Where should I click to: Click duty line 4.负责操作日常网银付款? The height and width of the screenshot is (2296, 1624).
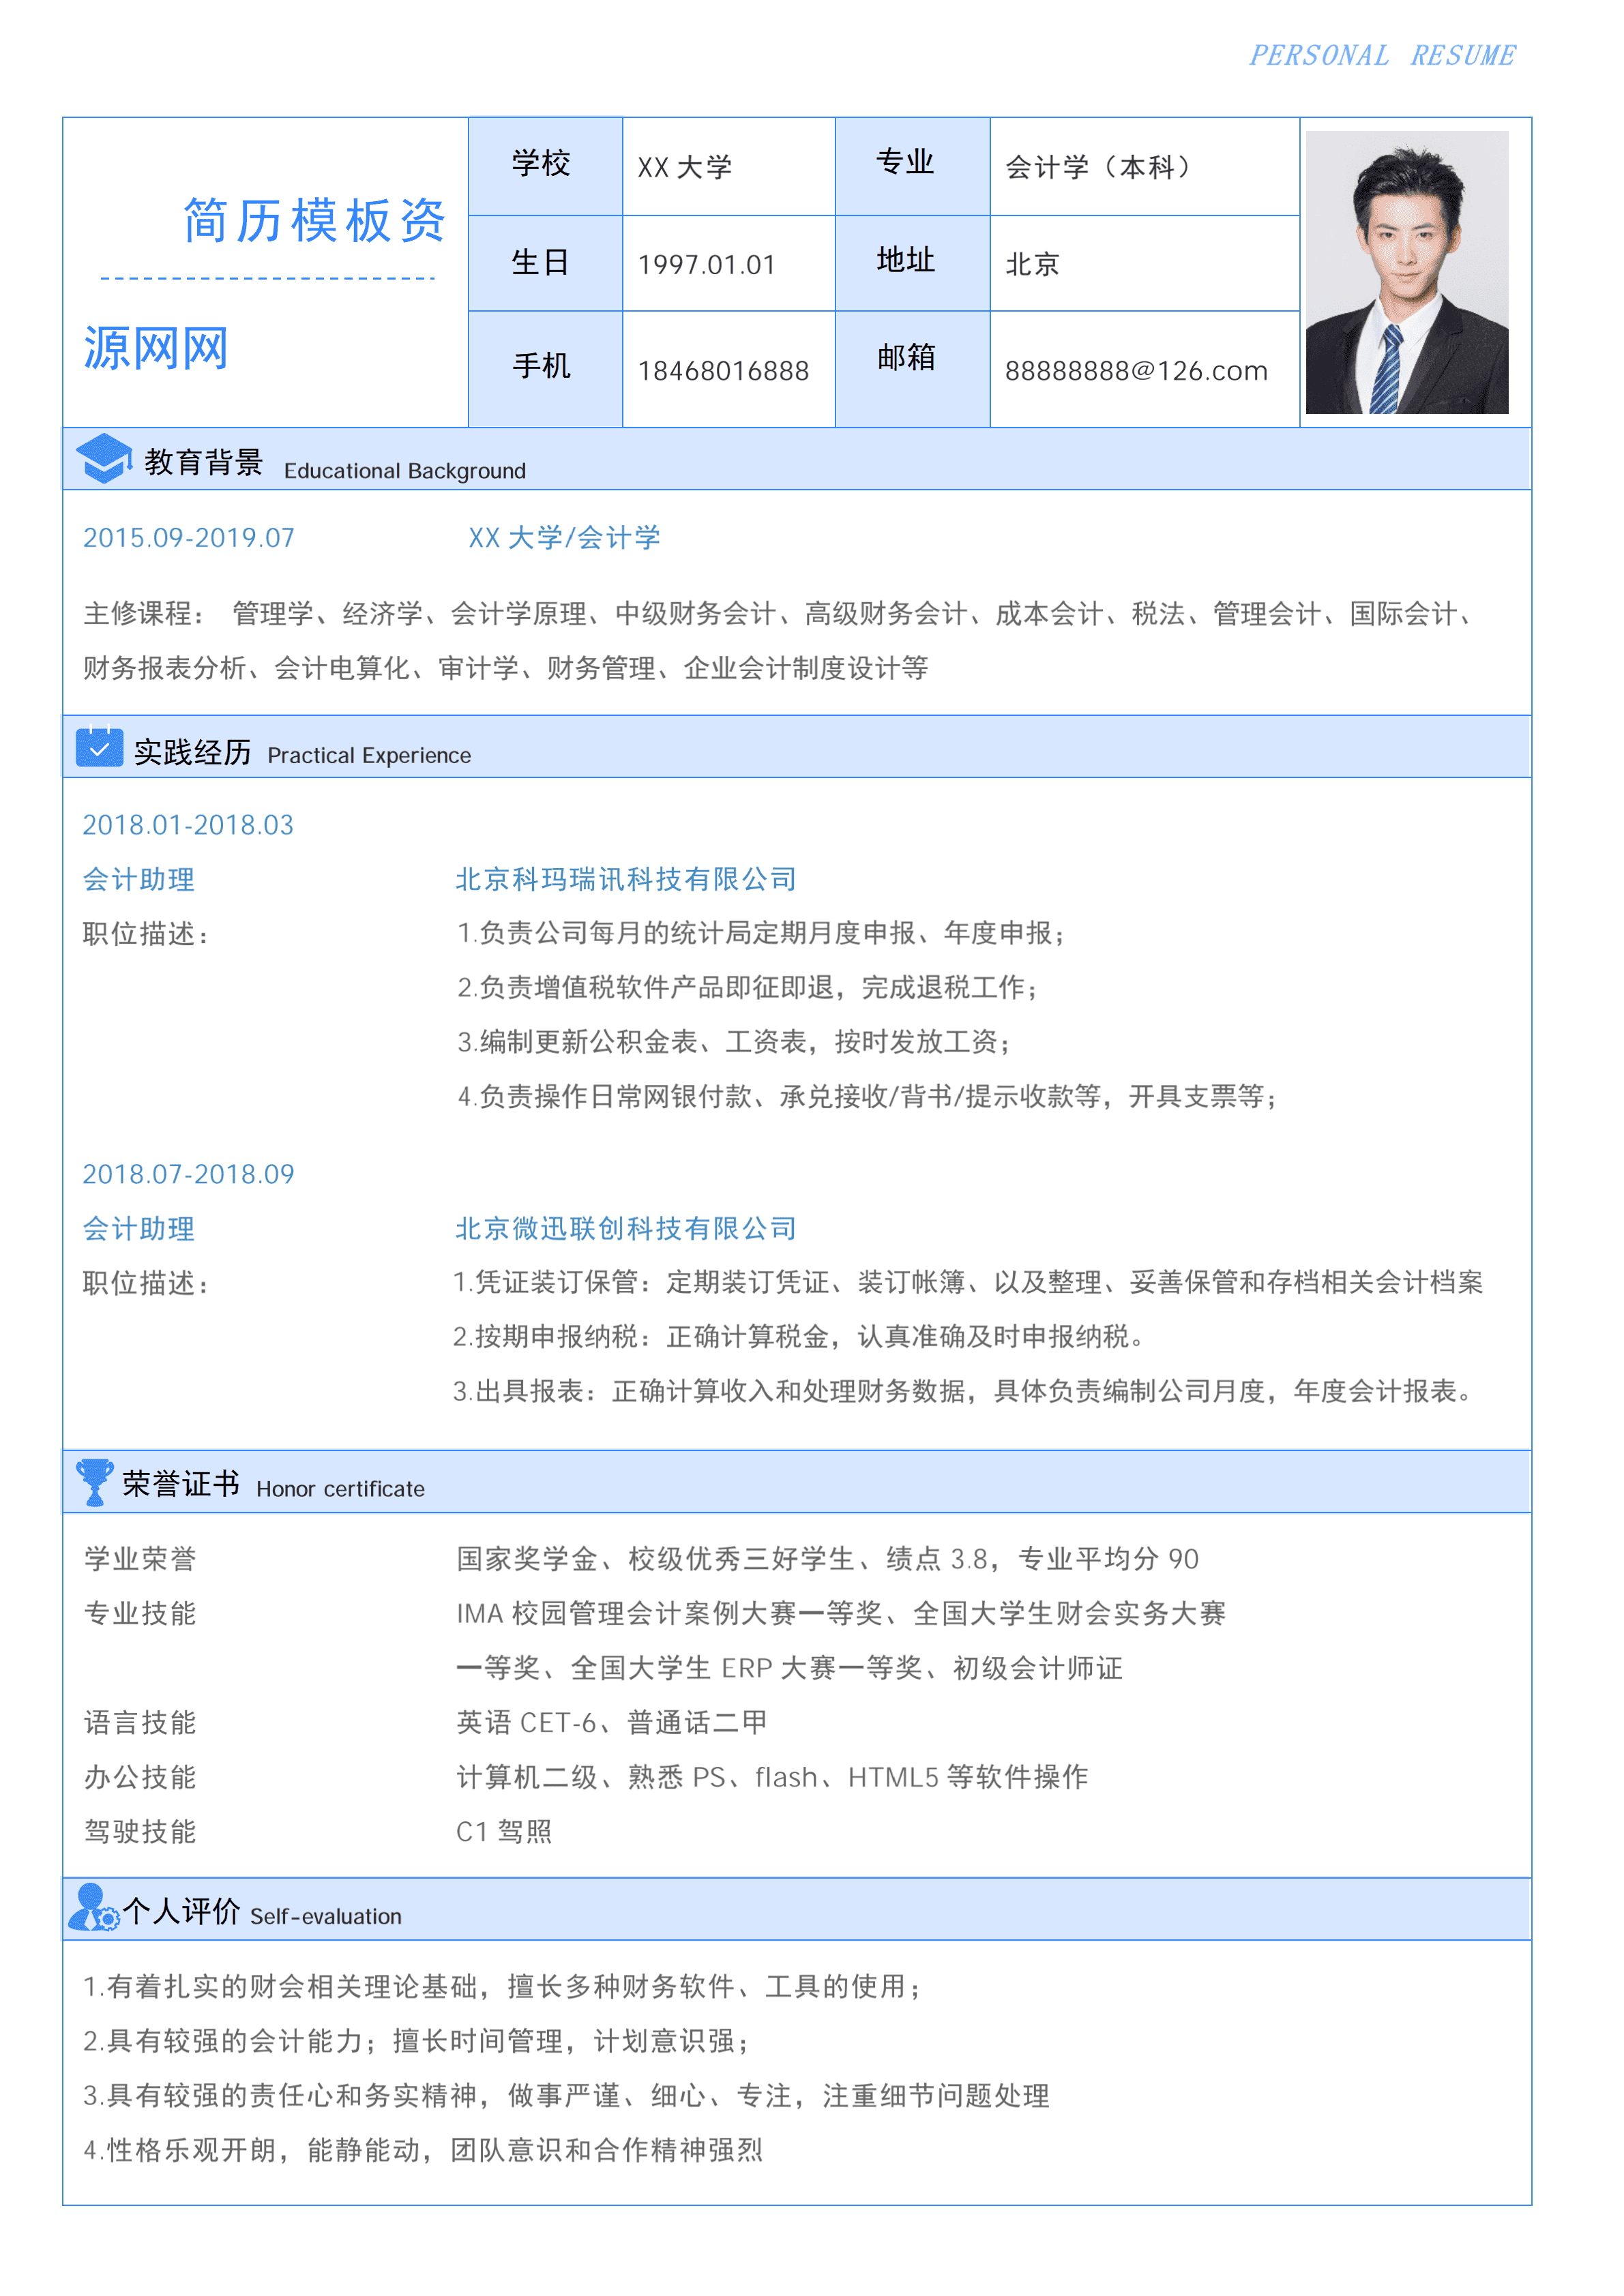[x=868, y=1097]
